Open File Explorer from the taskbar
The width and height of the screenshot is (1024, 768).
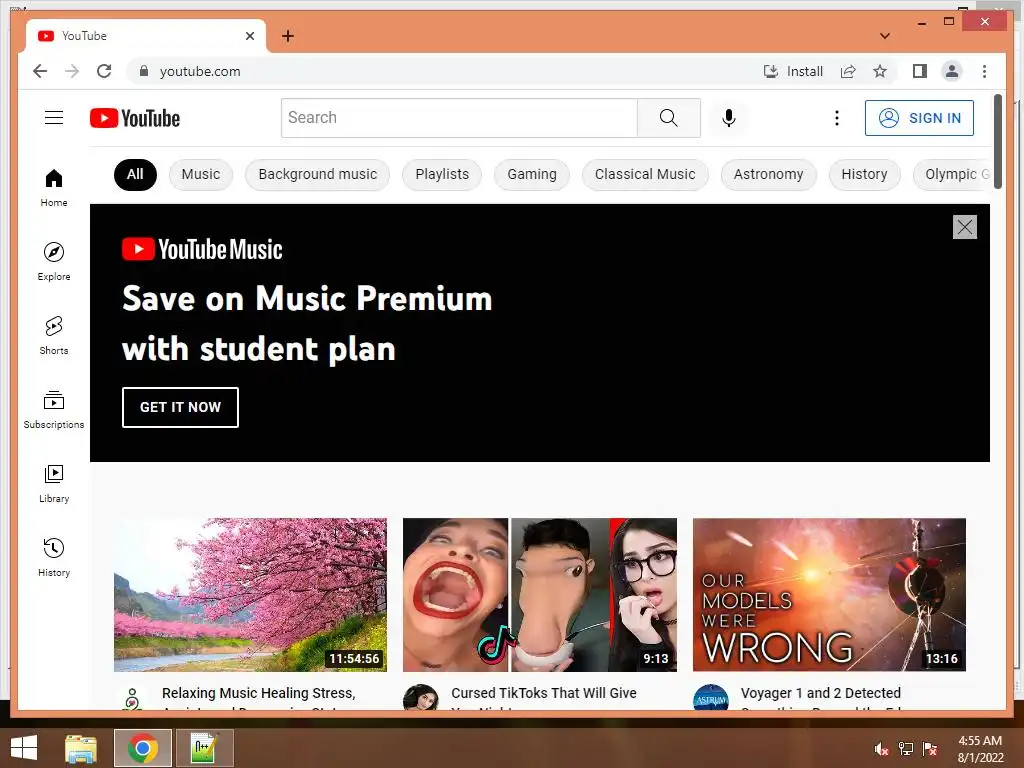(81, 748)
